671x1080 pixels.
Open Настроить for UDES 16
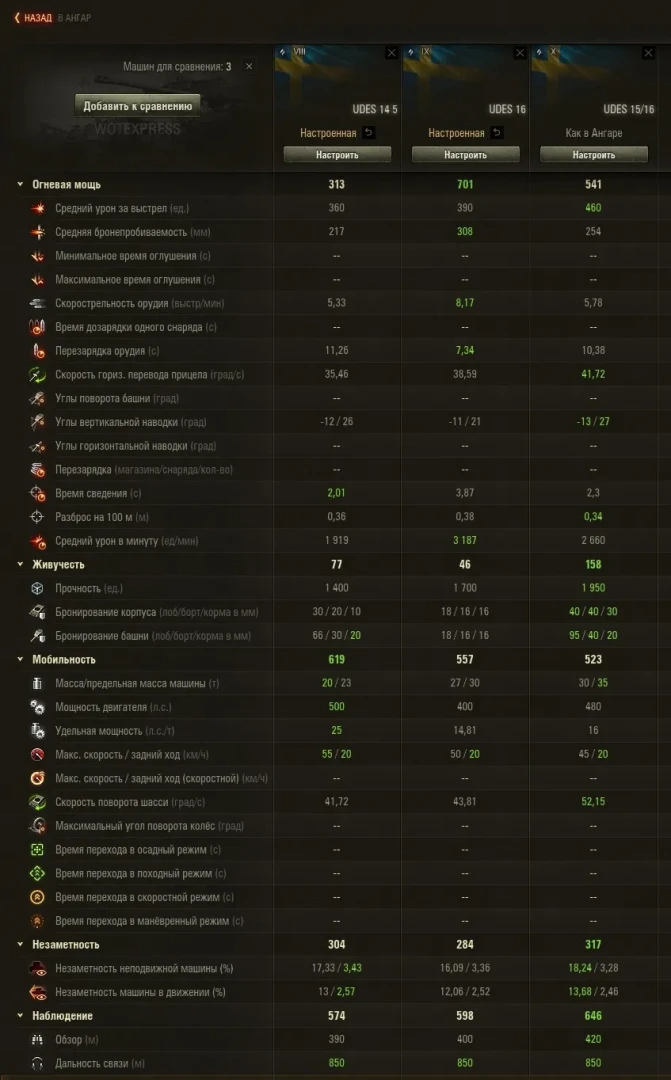tap(465, 155)
